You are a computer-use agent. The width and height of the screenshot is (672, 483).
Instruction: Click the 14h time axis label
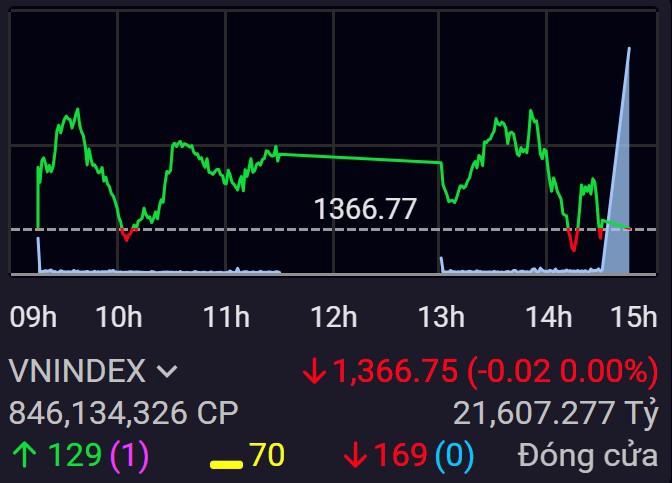tap(549, 318)
